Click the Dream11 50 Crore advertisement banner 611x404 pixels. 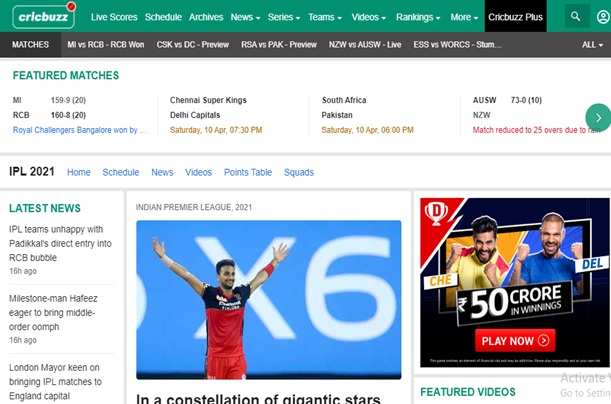point(515,282)
